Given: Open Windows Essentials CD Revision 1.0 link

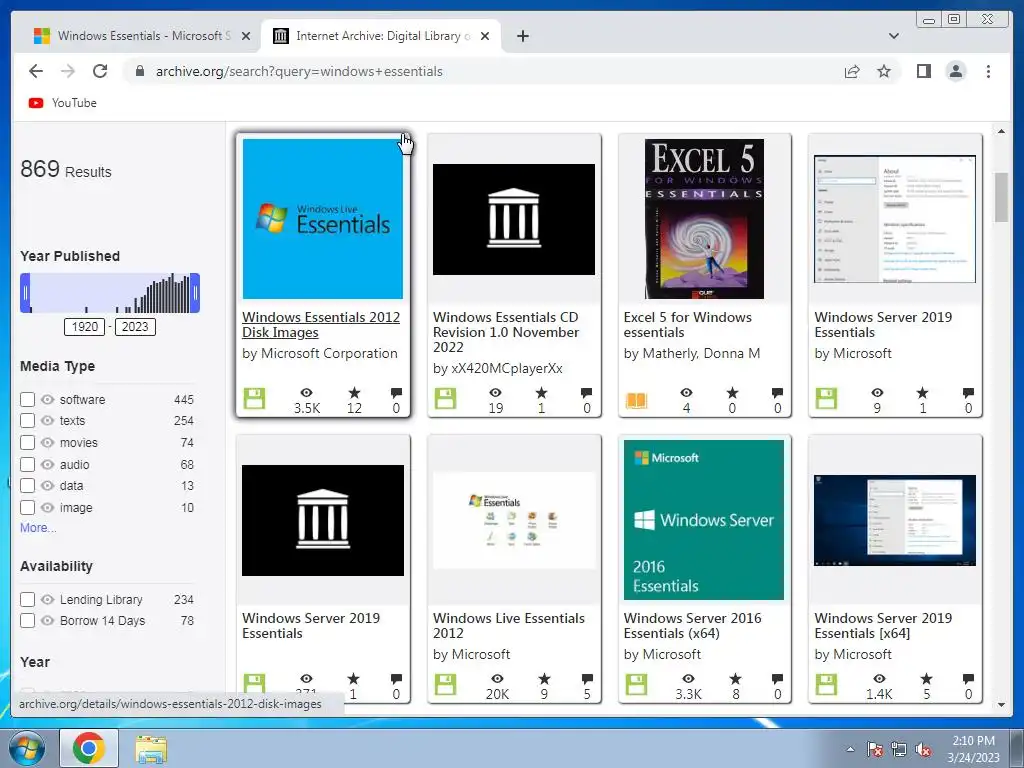Looking at the screenshot, I should [506, 332].
